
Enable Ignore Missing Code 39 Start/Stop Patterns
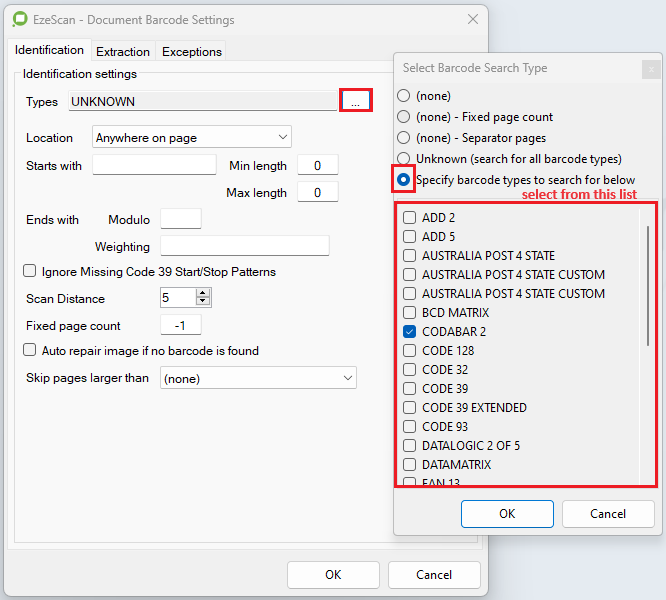30,272
